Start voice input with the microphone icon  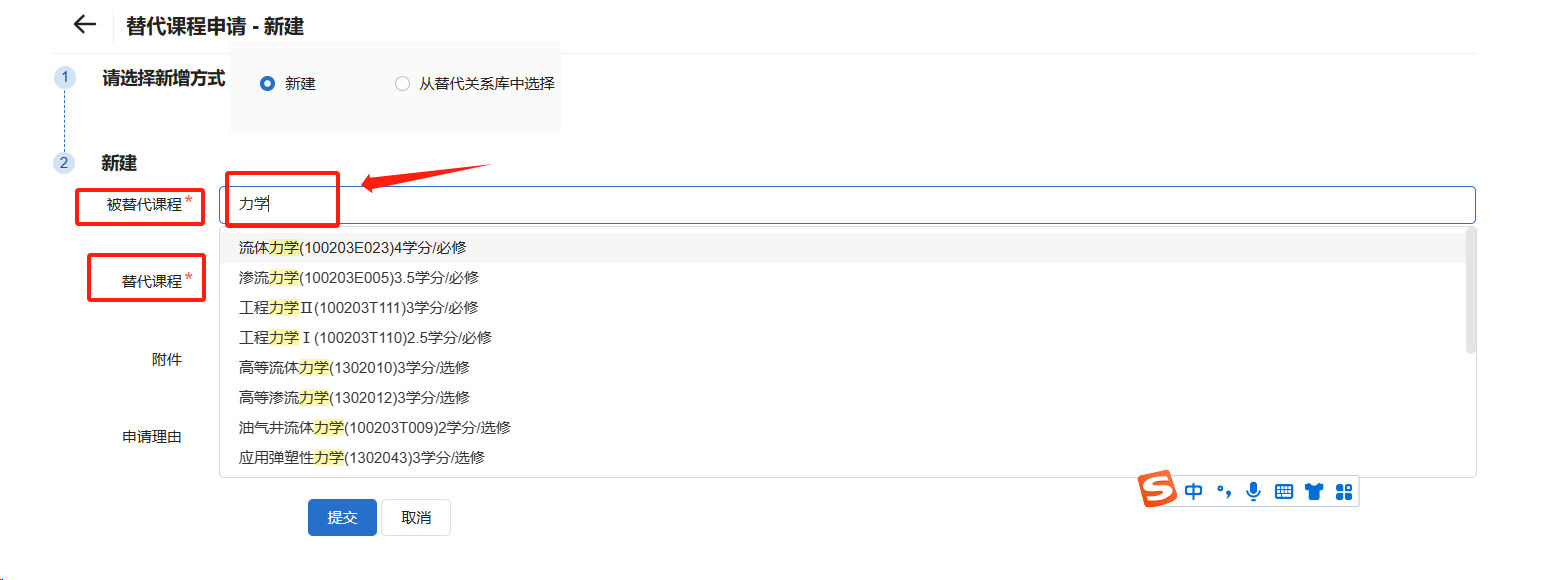pyautogui.click(x=1253, y=491)
